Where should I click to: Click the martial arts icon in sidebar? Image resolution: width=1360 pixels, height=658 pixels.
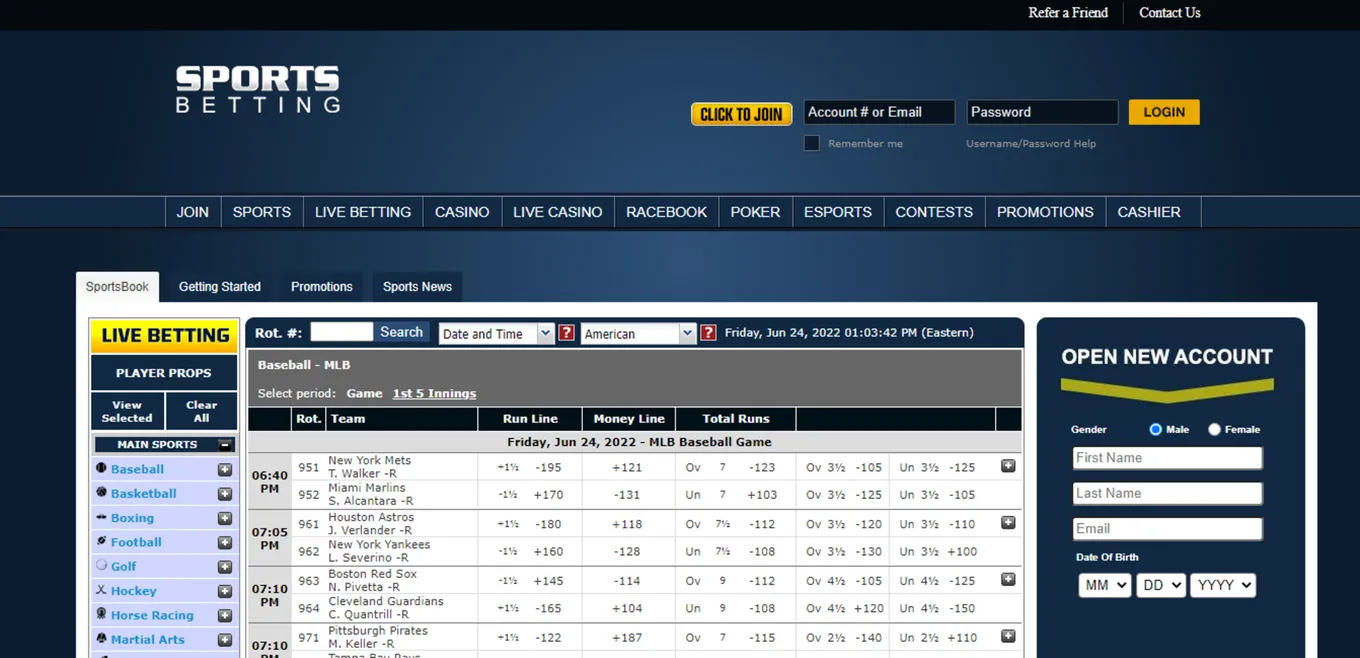(x=101, y=638)
